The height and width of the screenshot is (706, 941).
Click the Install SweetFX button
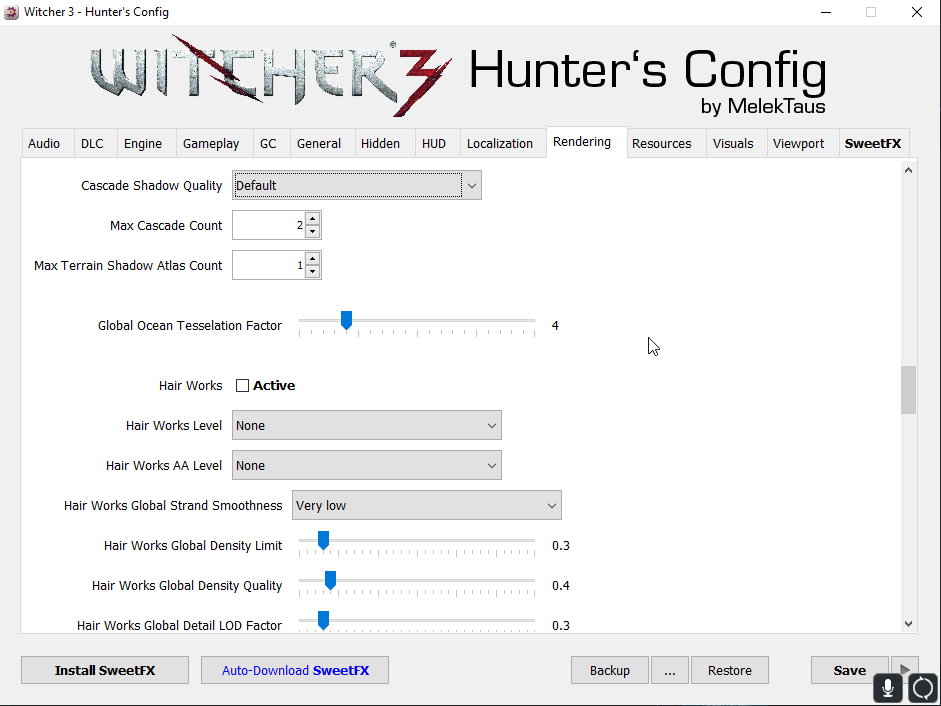point(105,671)
